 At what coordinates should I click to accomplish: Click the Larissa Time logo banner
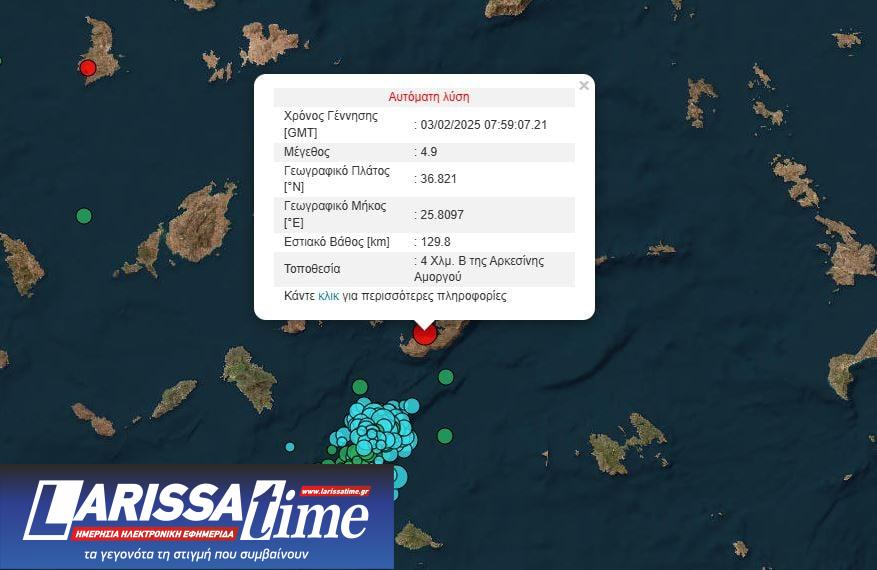[197, 517]
